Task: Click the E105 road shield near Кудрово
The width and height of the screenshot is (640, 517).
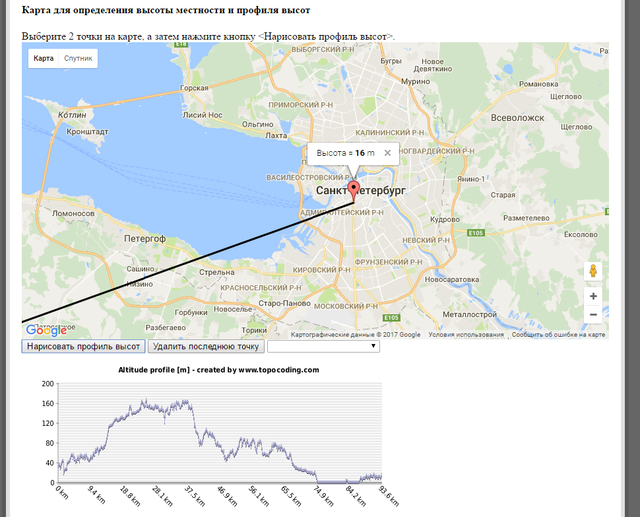Action: pos(475,233)
